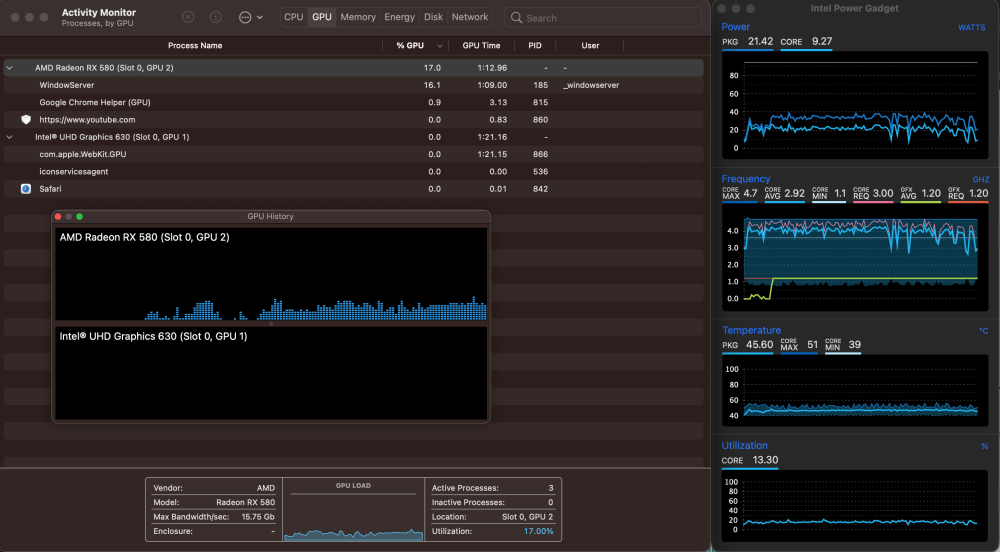Click the Temperature PKG 45.60 reading

click(x=747, y=345)
